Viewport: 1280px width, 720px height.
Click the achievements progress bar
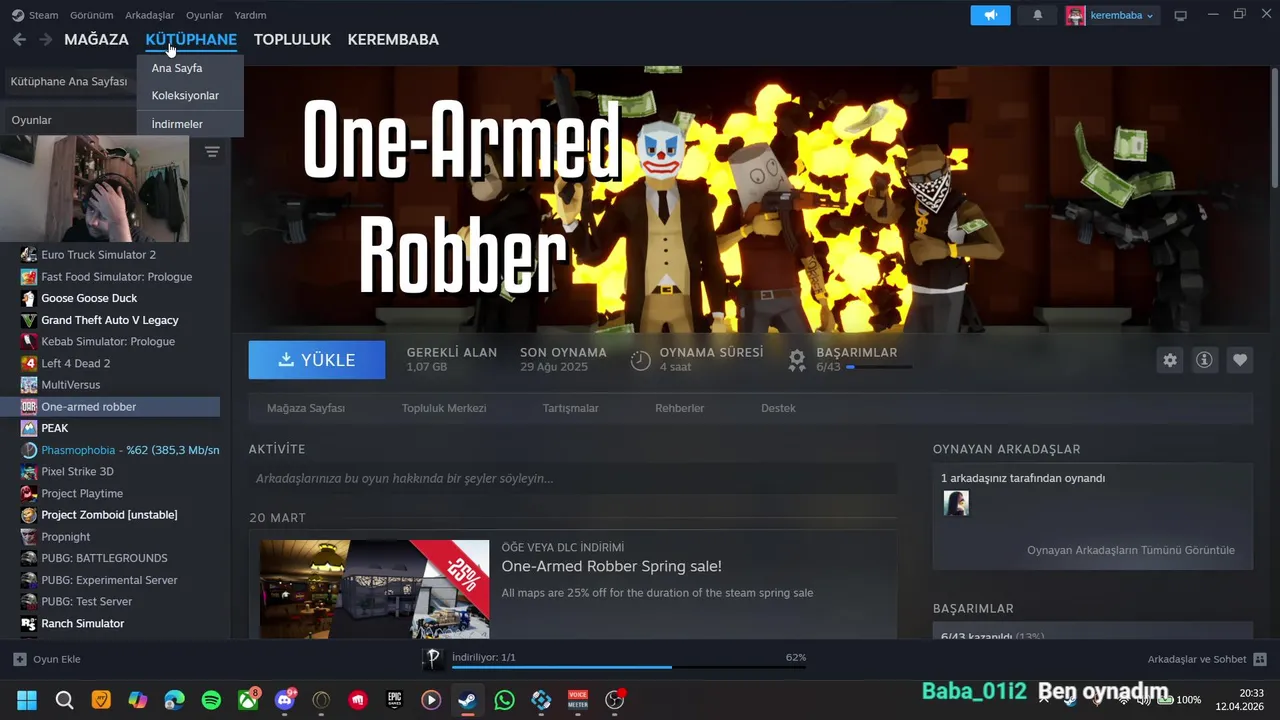[x=879, y=367]
